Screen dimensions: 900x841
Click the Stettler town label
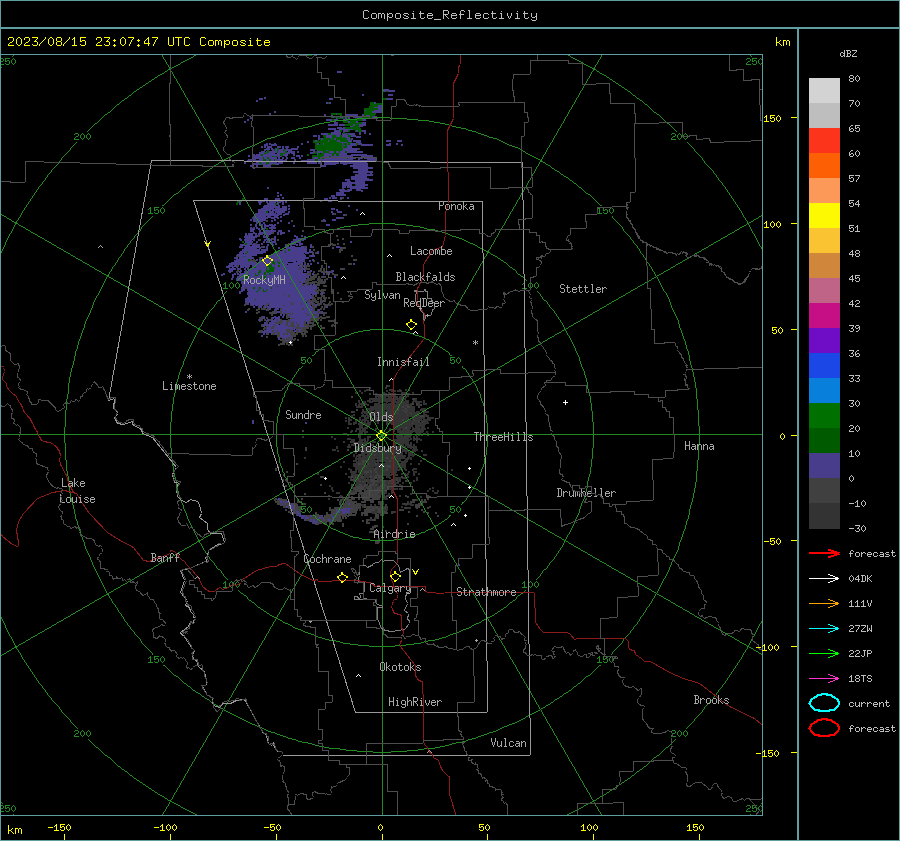point(583,289)
